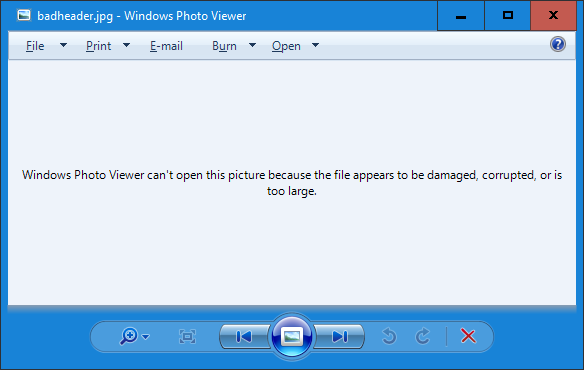The width and height of the screenshot is (584, 370).
Task: Click the fit to window icon
Action: click(187, 336)
